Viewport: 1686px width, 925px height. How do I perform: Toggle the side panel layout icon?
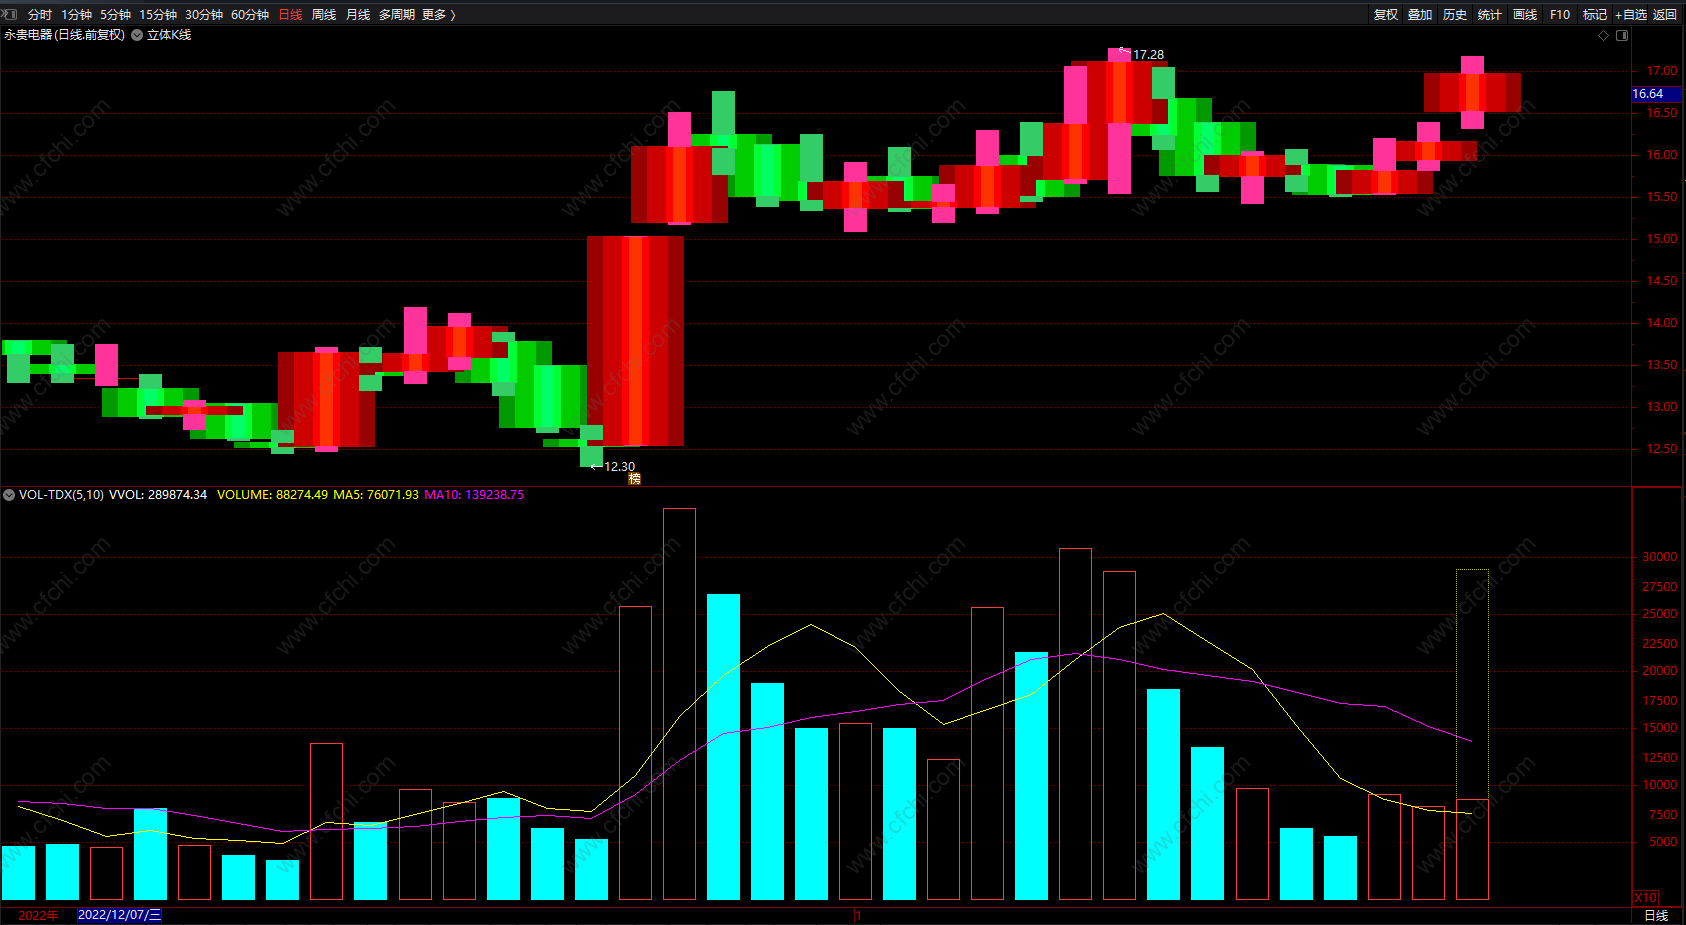coord(1622,35)
